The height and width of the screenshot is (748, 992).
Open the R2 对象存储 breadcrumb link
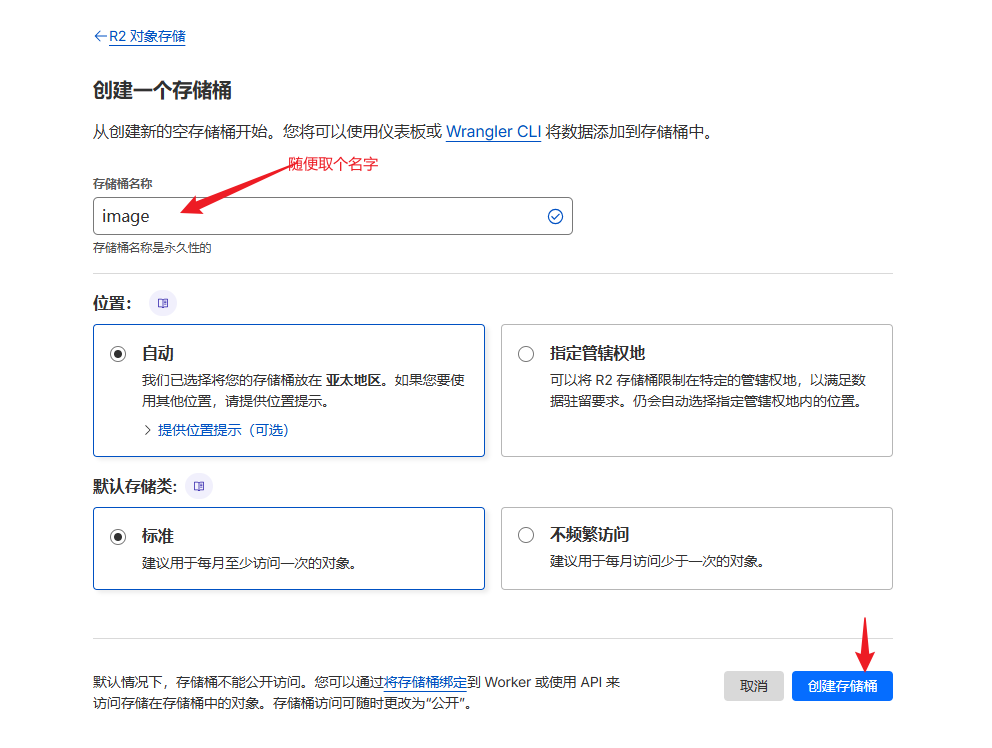tap(147, 36)
